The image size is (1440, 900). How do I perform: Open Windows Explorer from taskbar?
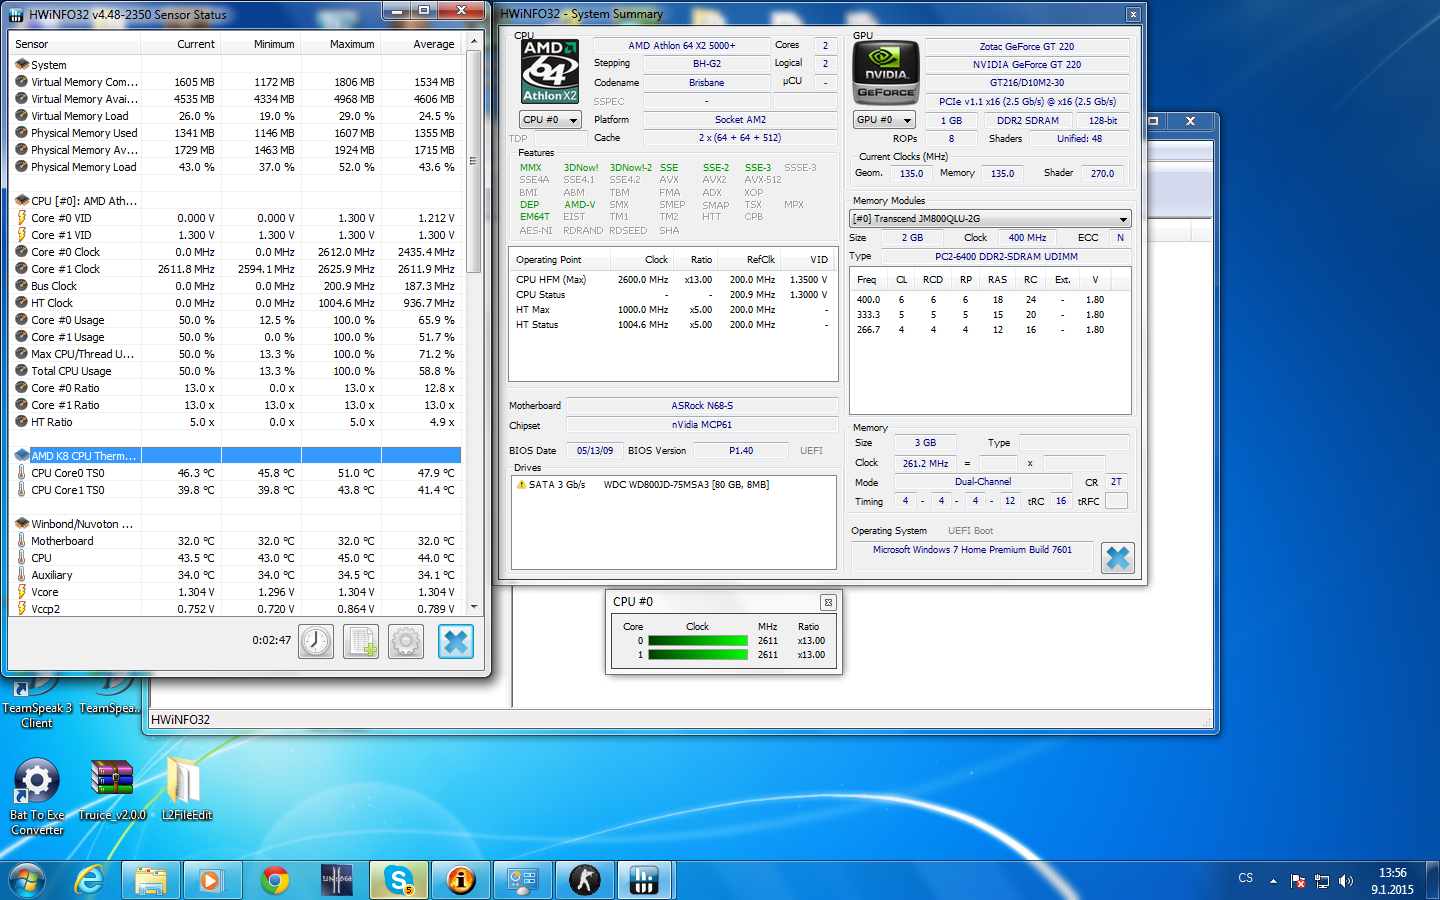(x=151, y=880)
